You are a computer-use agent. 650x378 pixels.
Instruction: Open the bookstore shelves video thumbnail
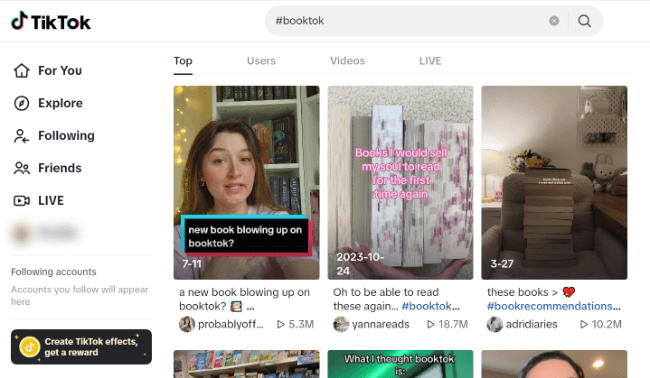click(247, 364)
